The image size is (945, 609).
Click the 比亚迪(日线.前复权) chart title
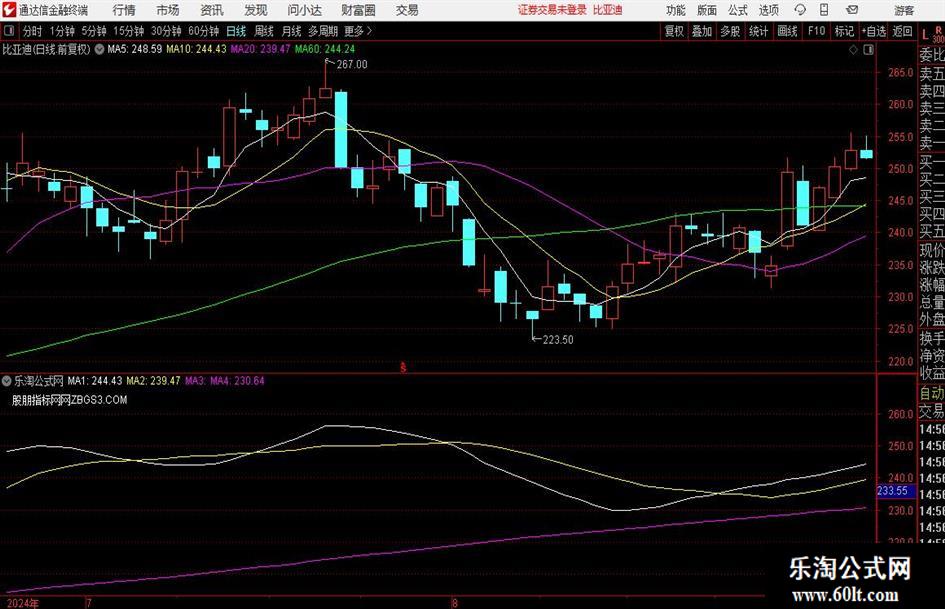pos(46,49)
